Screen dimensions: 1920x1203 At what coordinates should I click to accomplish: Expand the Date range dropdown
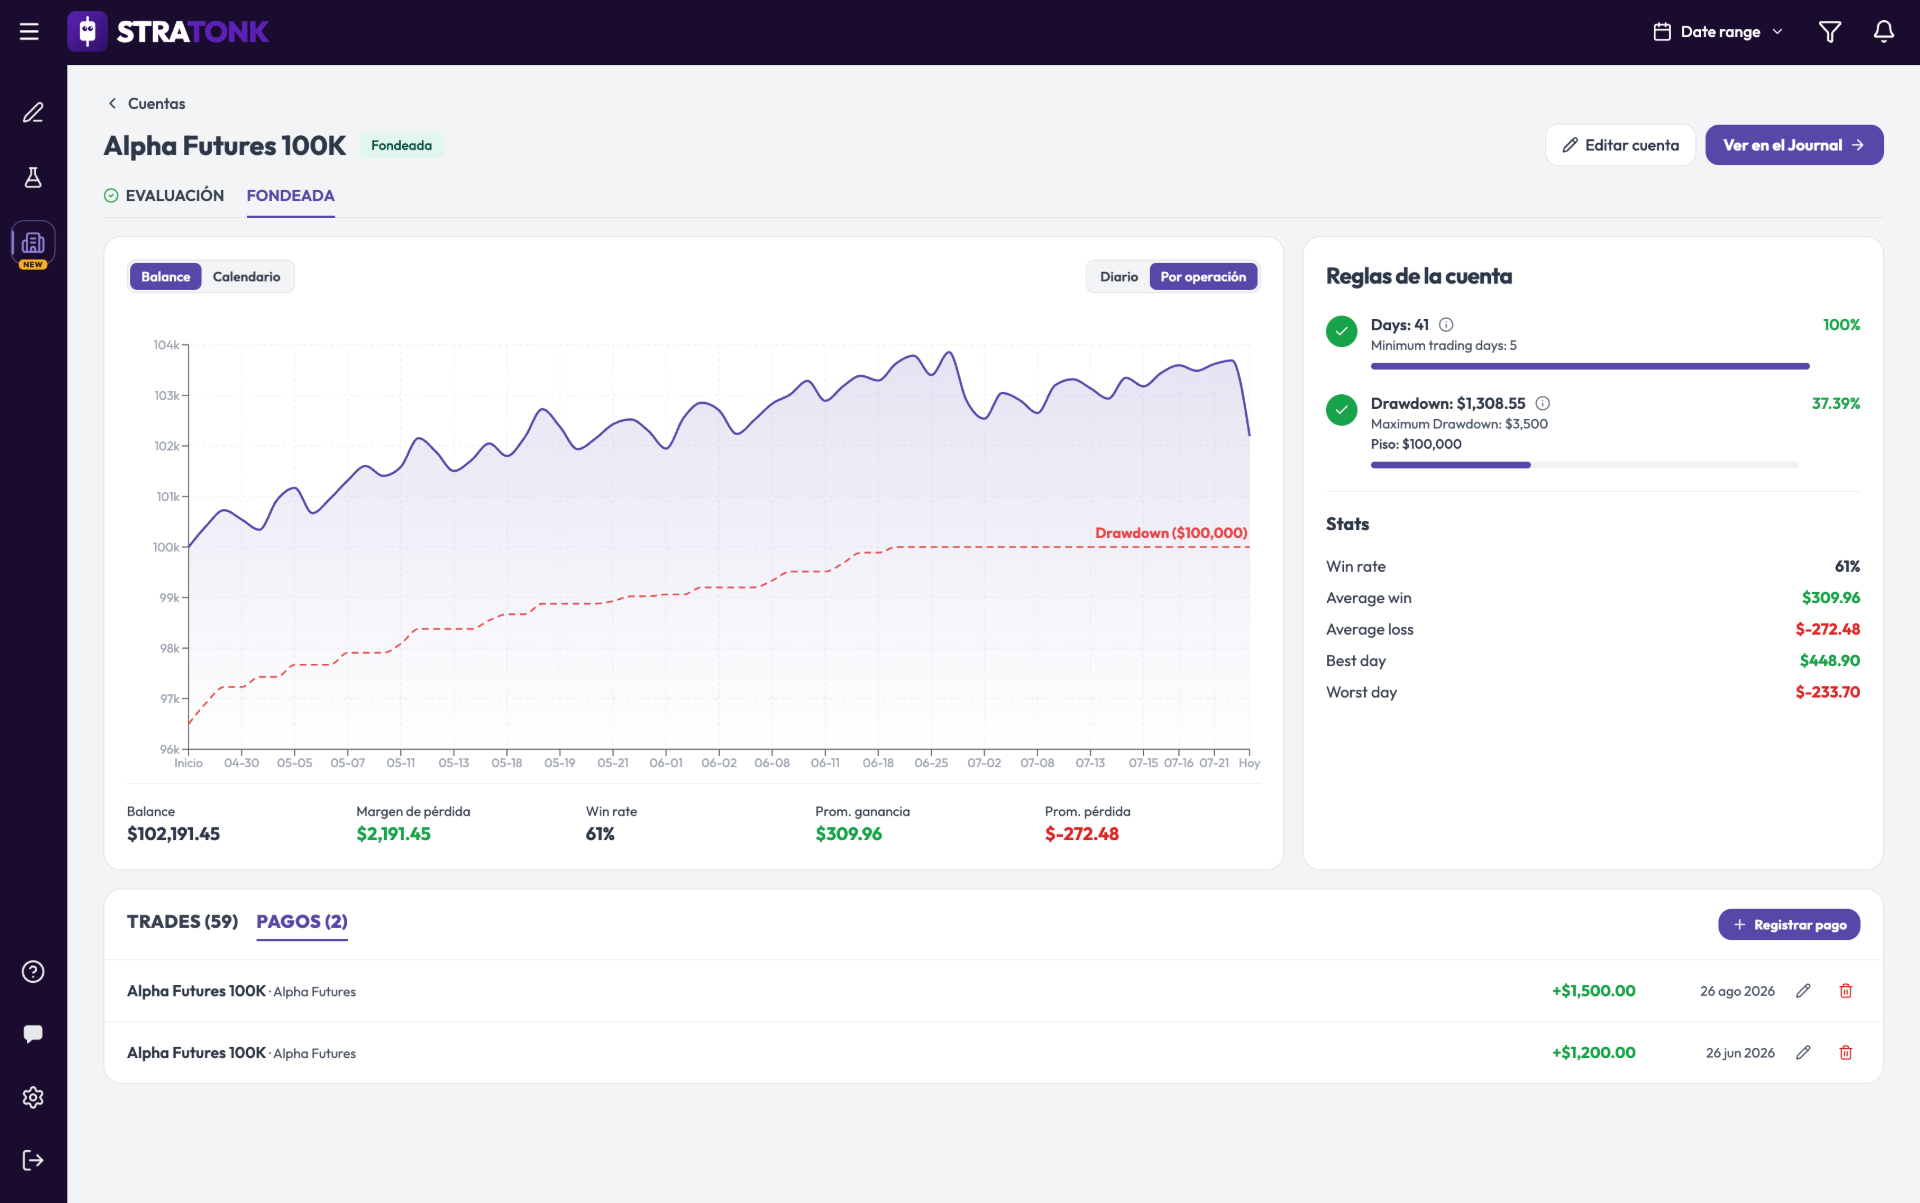click(1718, 32)
